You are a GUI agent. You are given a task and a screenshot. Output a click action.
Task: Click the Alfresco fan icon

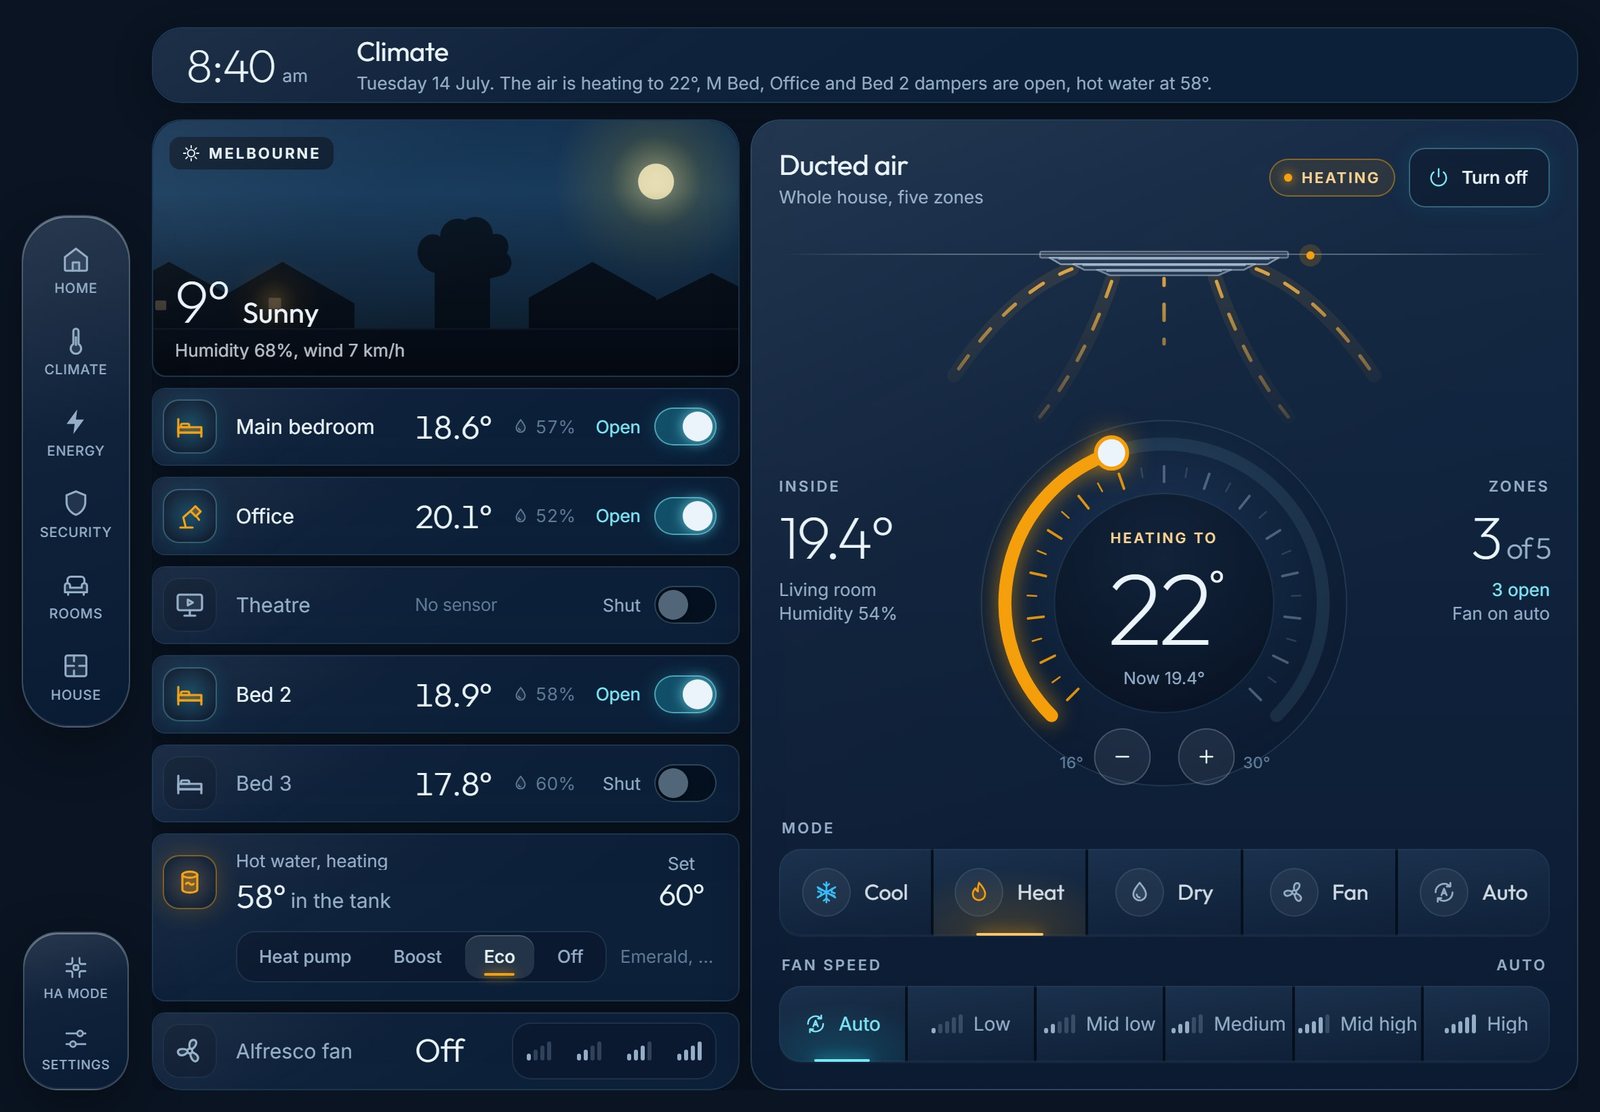190,1051
